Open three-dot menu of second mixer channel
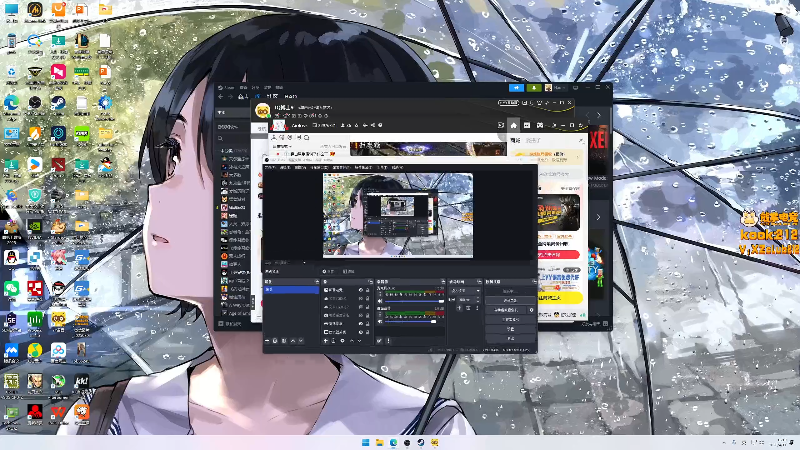800x450 pixels. click(380, 314)
